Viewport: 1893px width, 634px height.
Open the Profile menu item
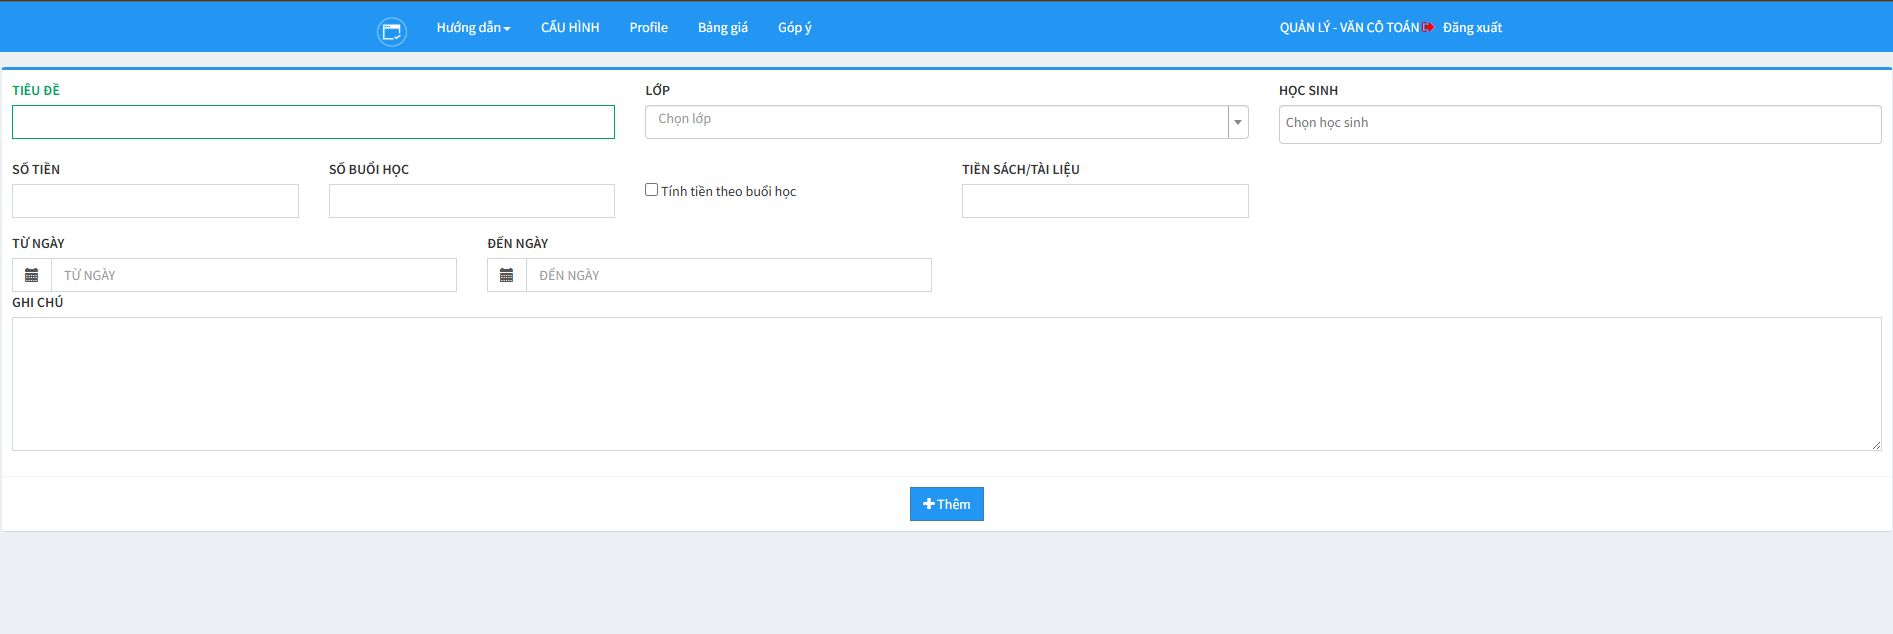point(648,27)
